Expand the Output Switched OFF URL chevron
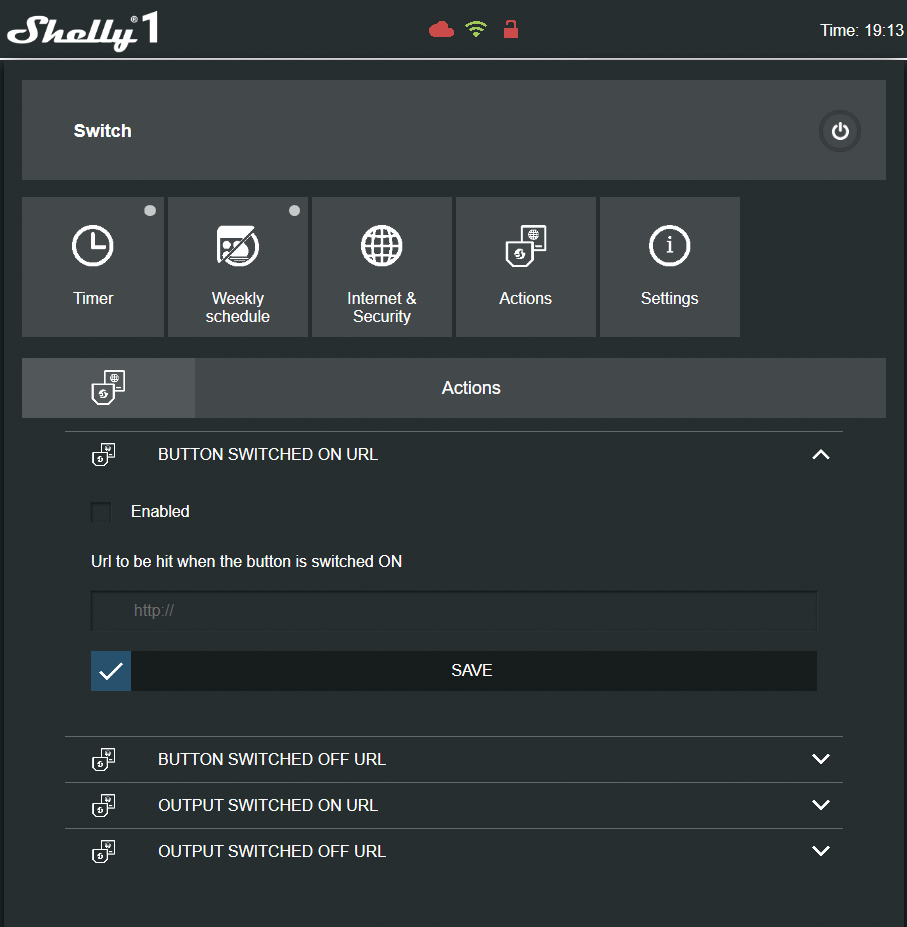 click(821, 851)
